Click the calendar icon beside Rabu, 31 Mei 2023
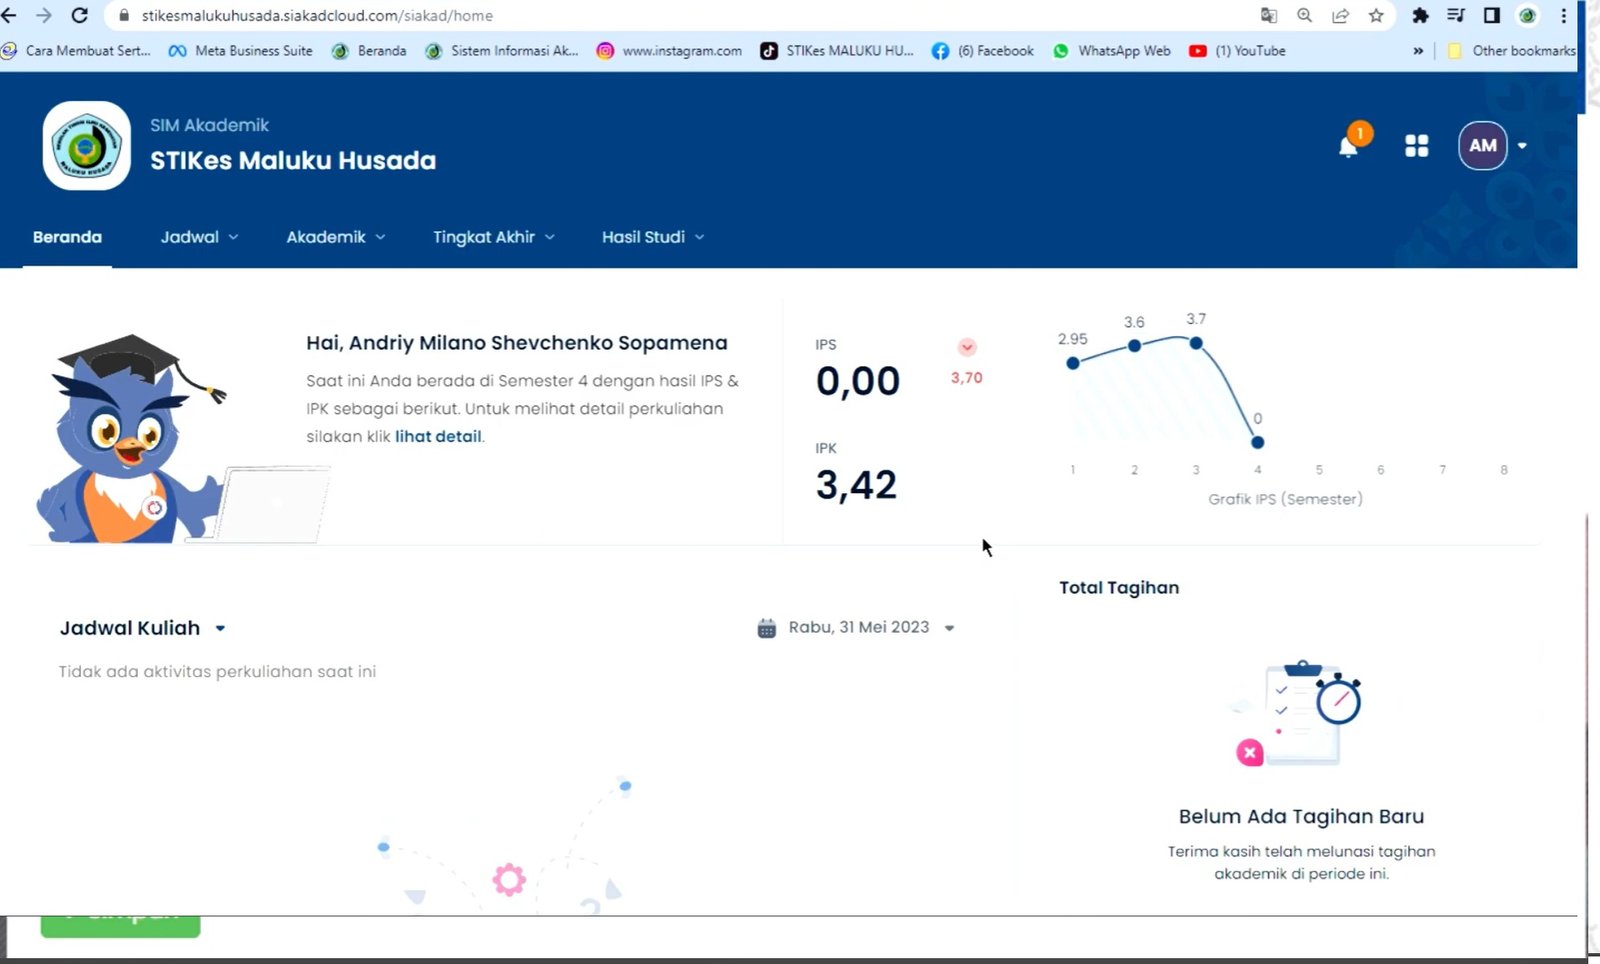This screenshot has width=1600, height=964. 767,628
